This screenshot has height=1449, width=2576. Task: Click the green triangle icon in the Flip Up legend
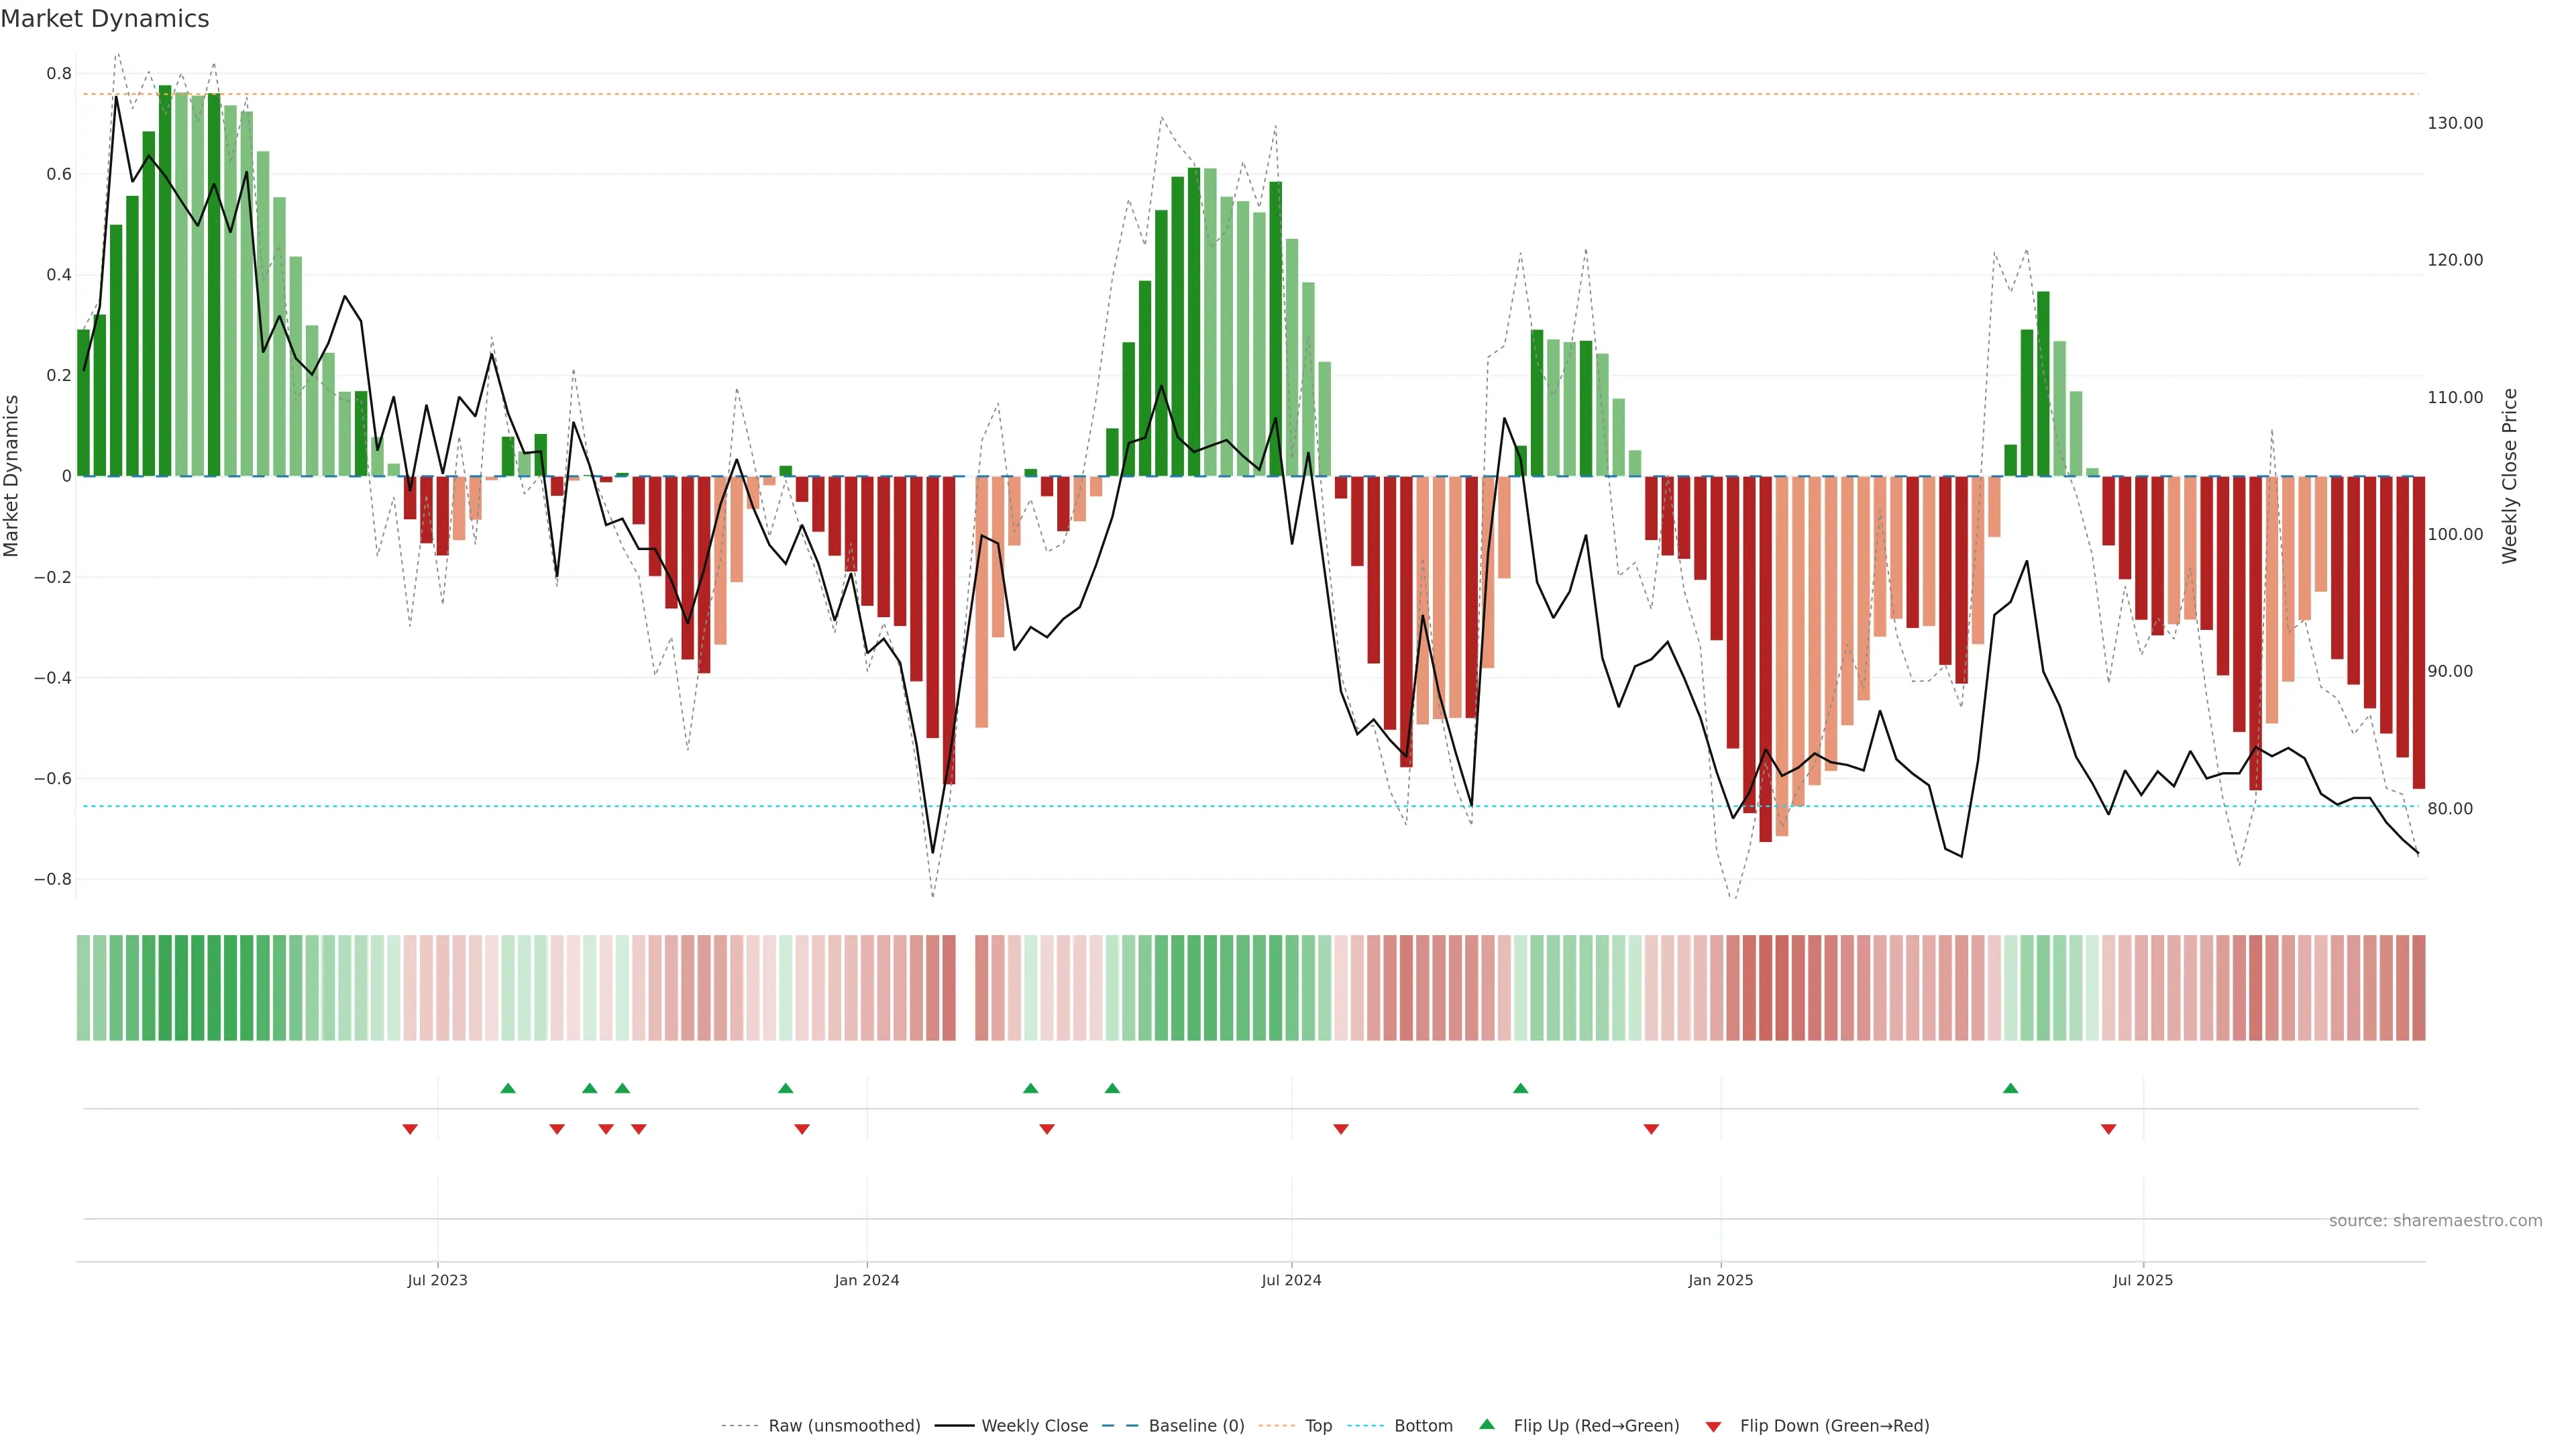pyautogui.click(x=1487, y=1424)
